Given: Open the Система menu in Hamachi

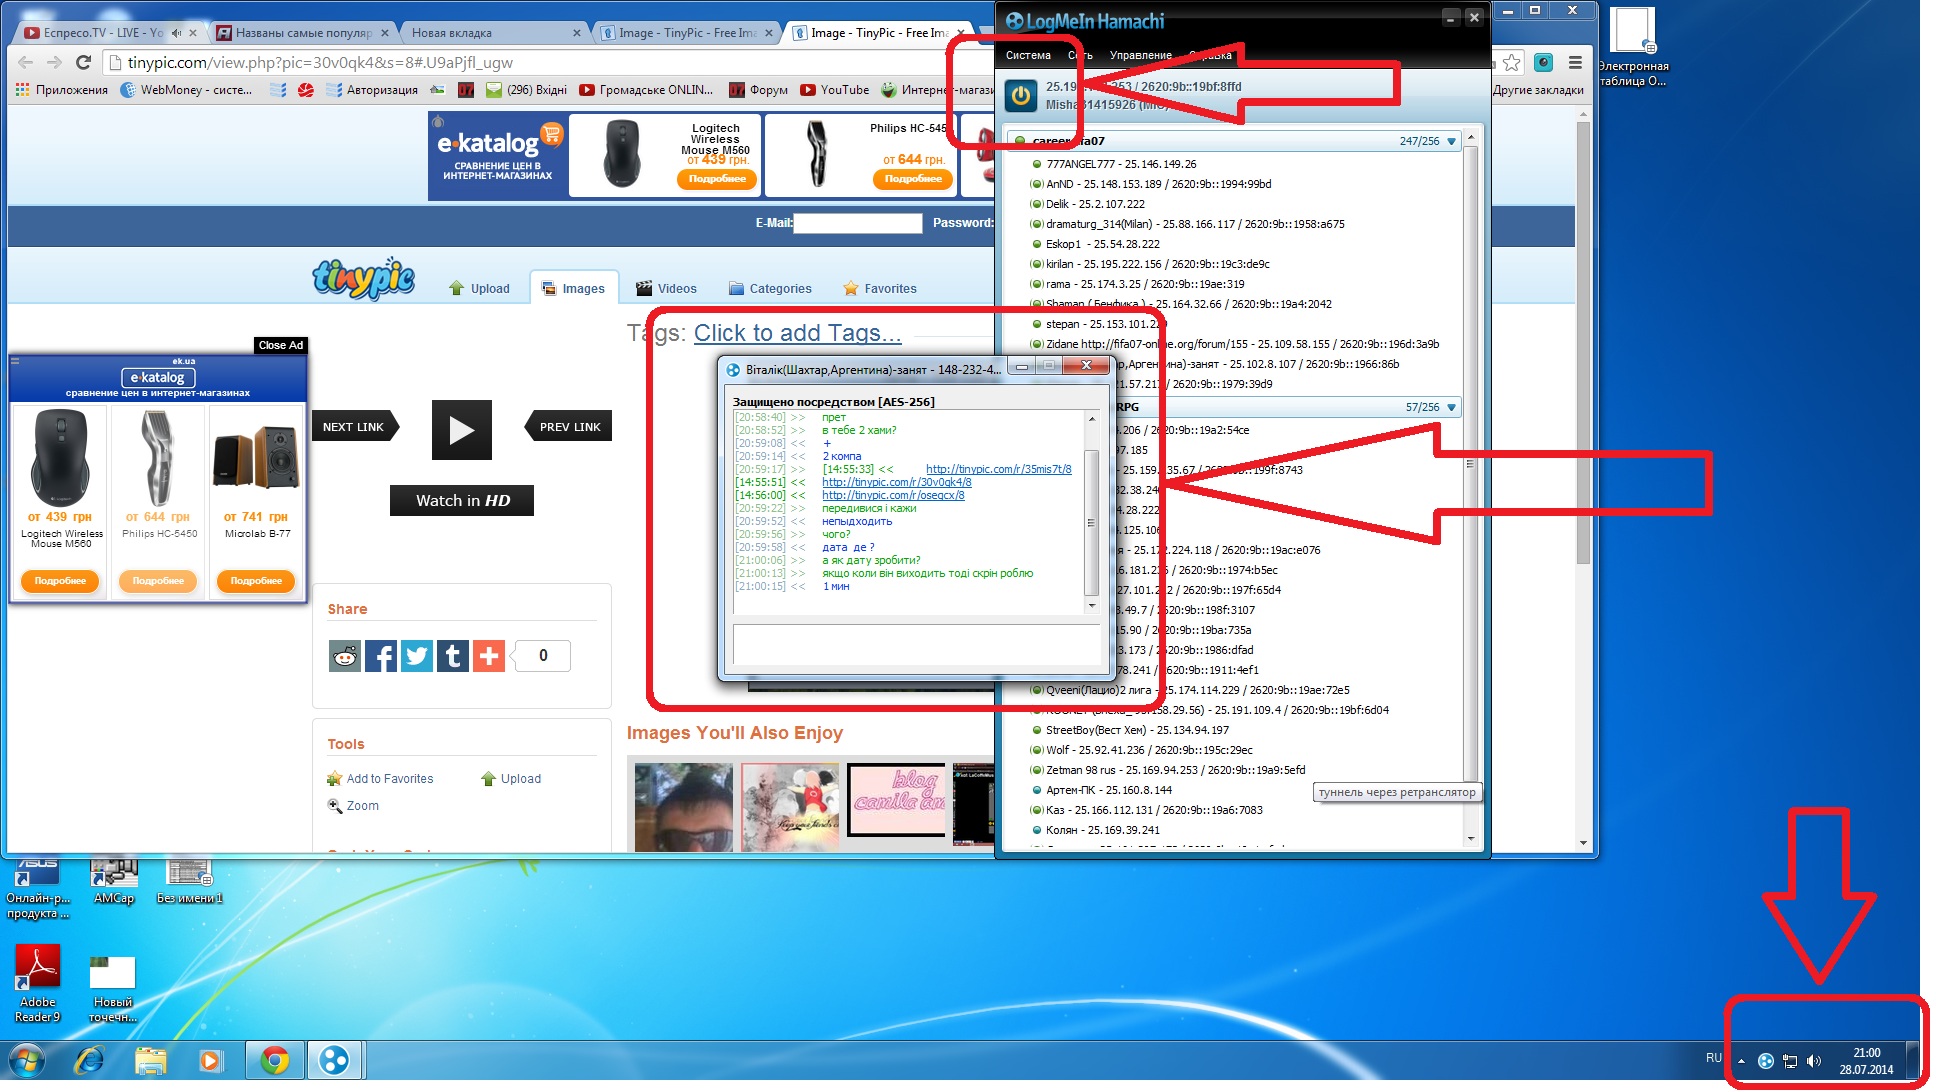Looking at the screenshot, I should (1028, 55).
